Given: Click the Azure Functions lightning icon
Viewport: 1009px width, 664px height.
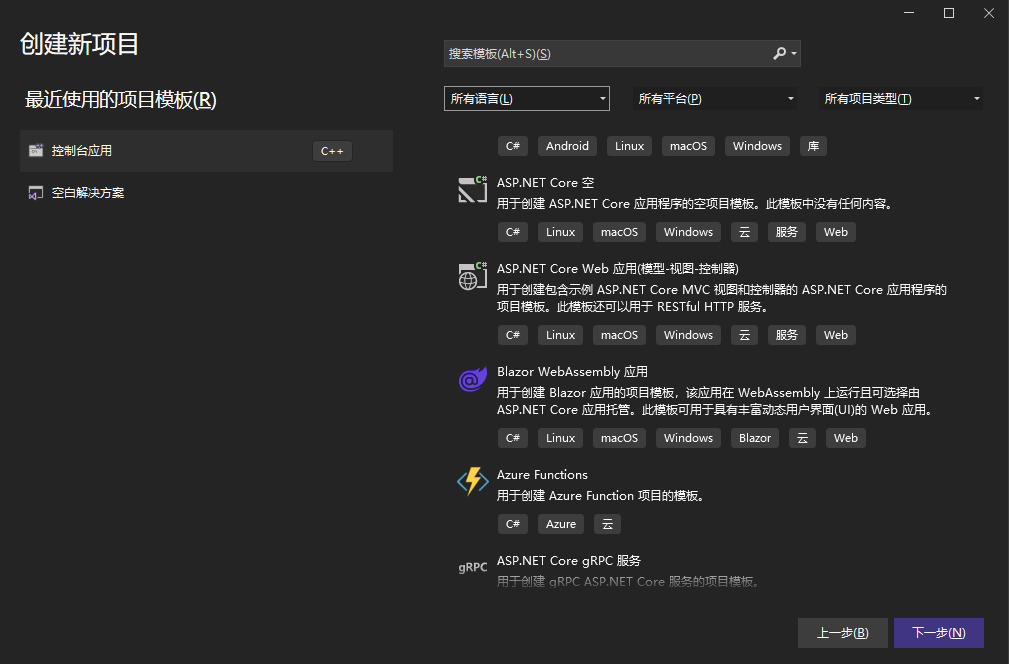Looking at the screenshot, I should coord(472,482).
